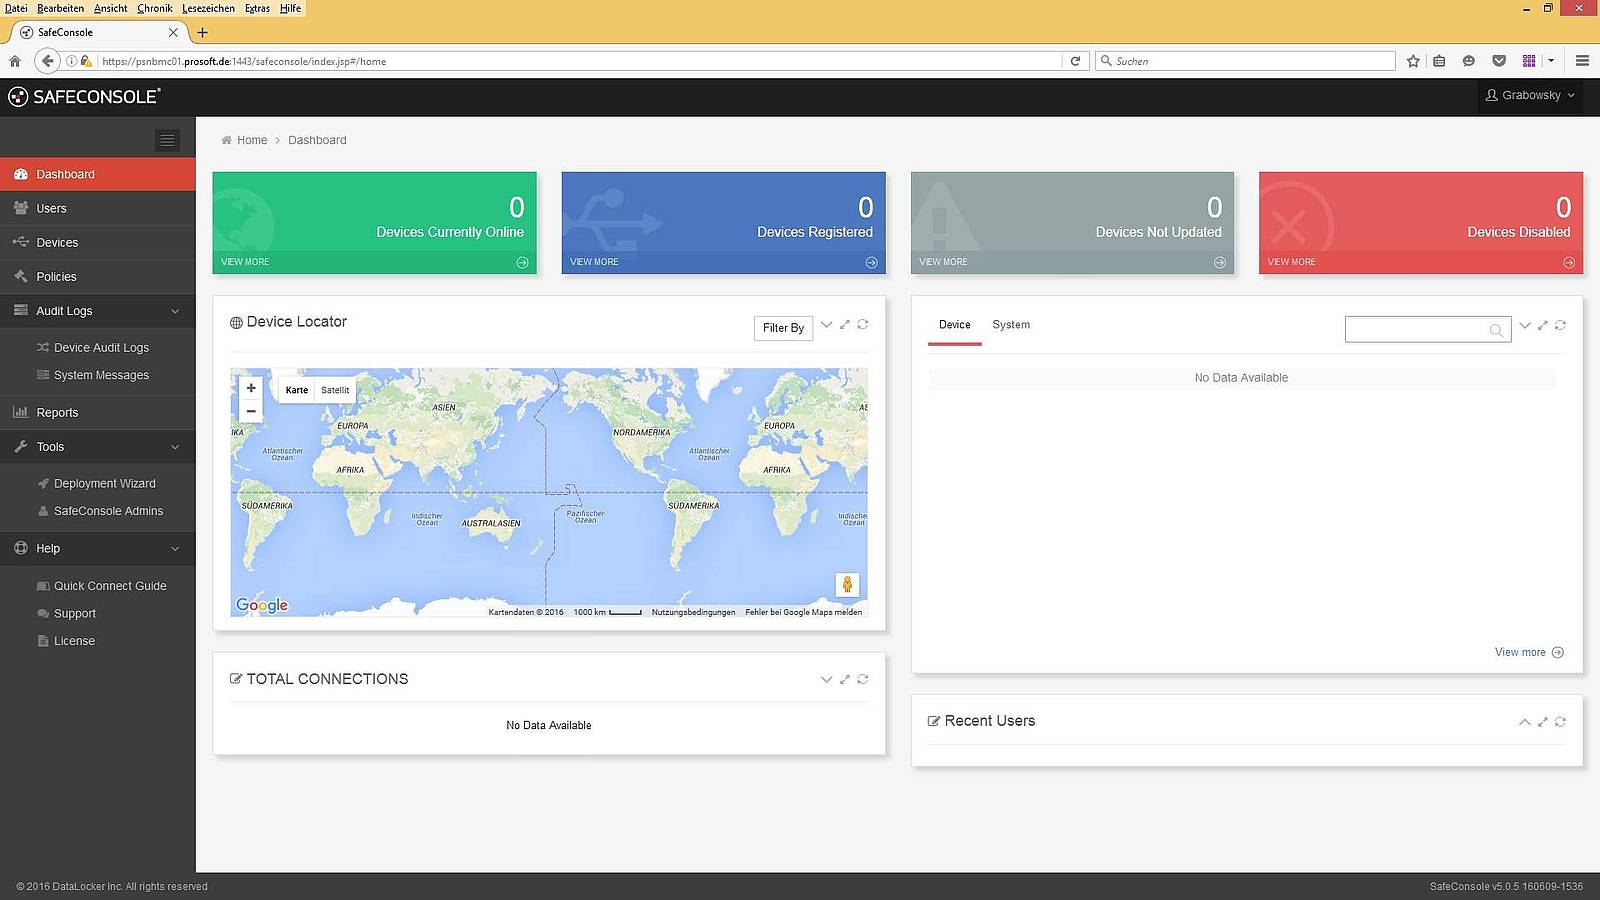Screen dimensions: 1600x900
Task: Collapse the sidebar with the hamburger icon
Action: 168,141
